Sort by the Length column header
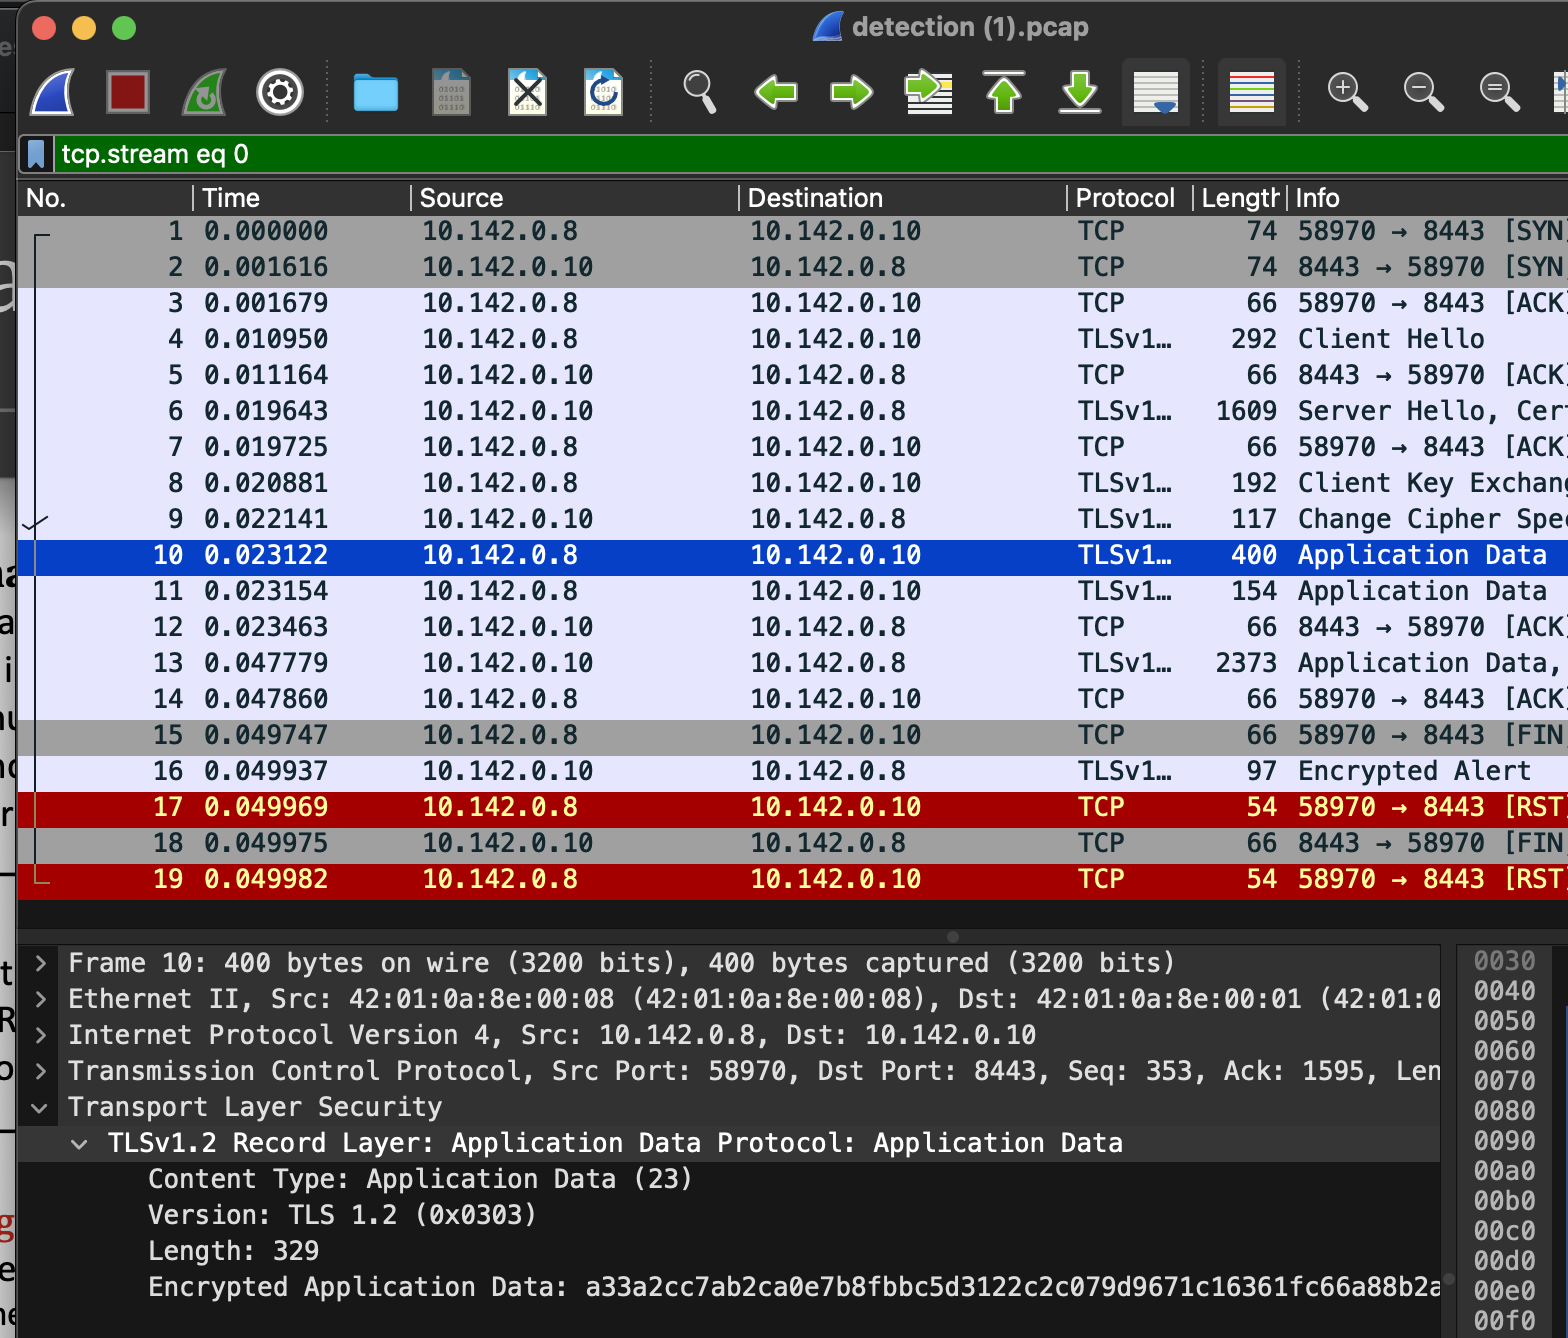Image resolution: width=1568 pixels, height=1338 pixels. [x=1240, y=198]
